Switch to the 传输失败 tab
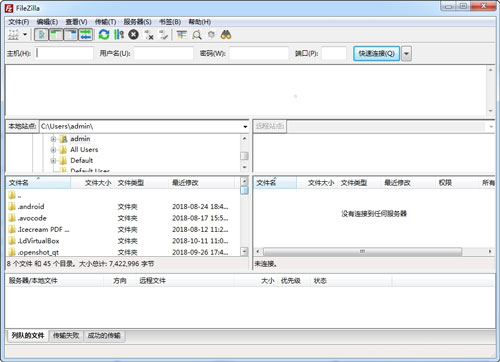This screenshot has height=362, width=500. [x=66, y=335]
